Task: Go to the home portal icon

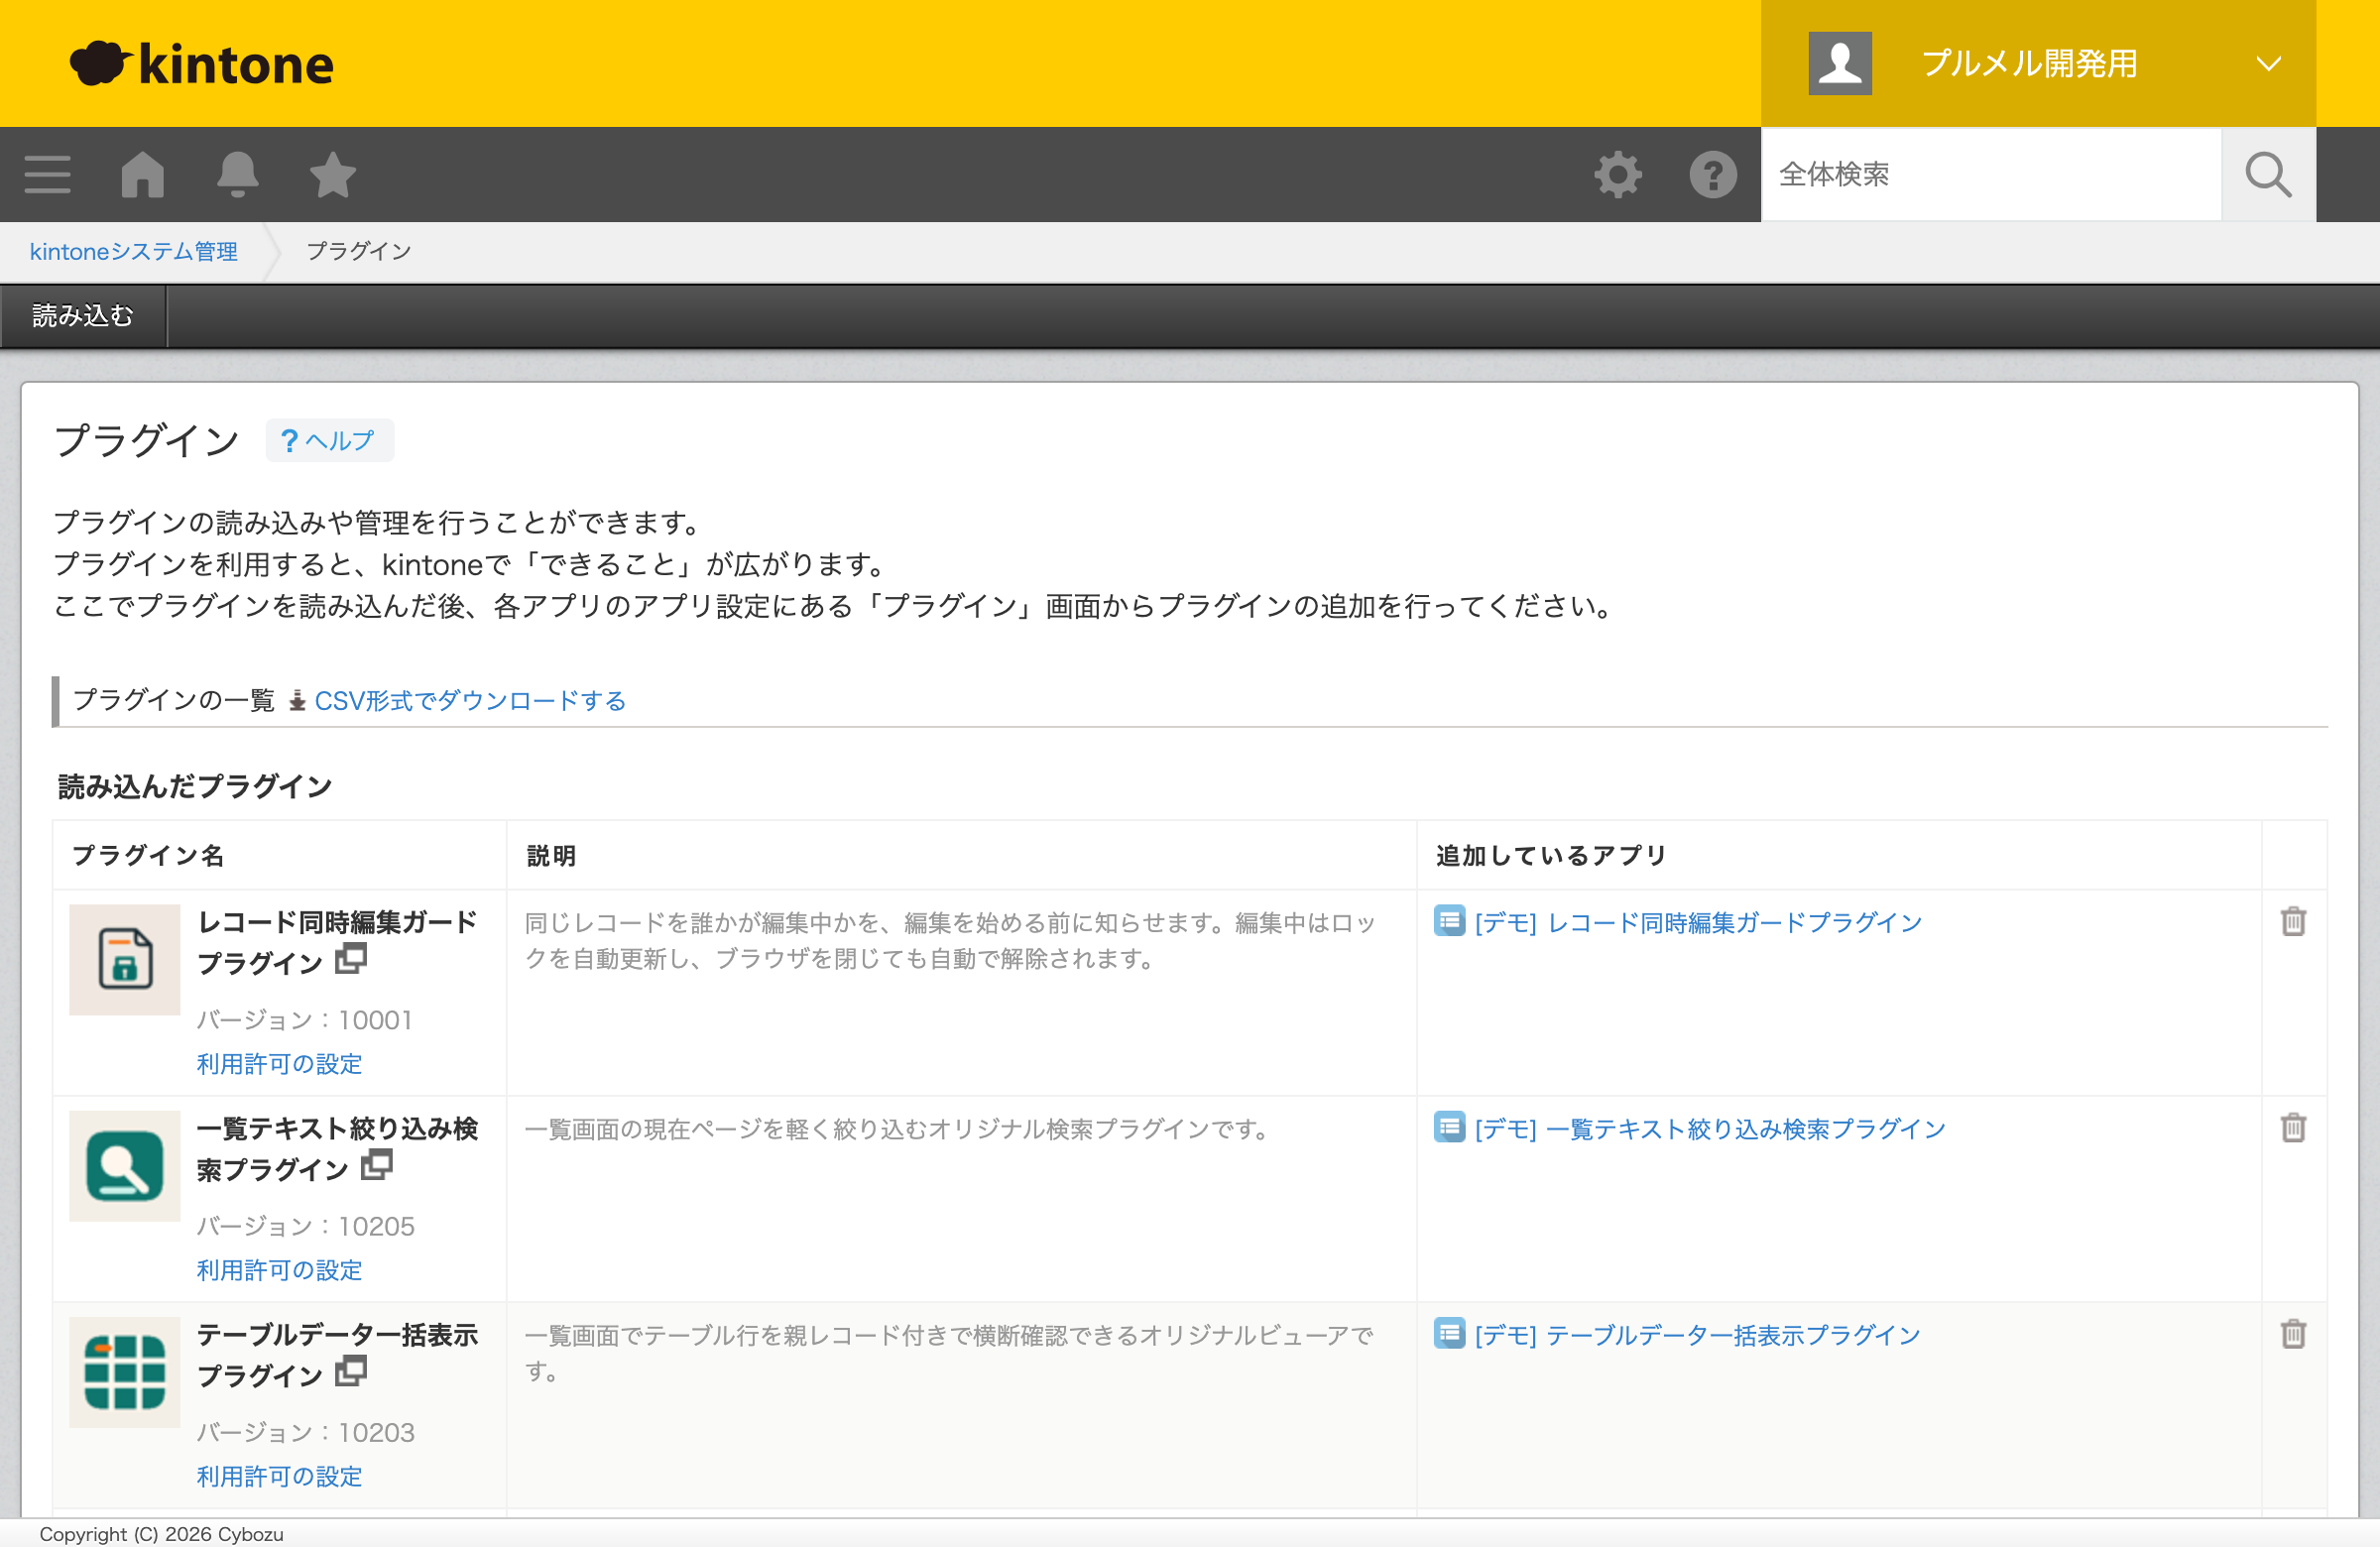Action: [x=142, y=174]
